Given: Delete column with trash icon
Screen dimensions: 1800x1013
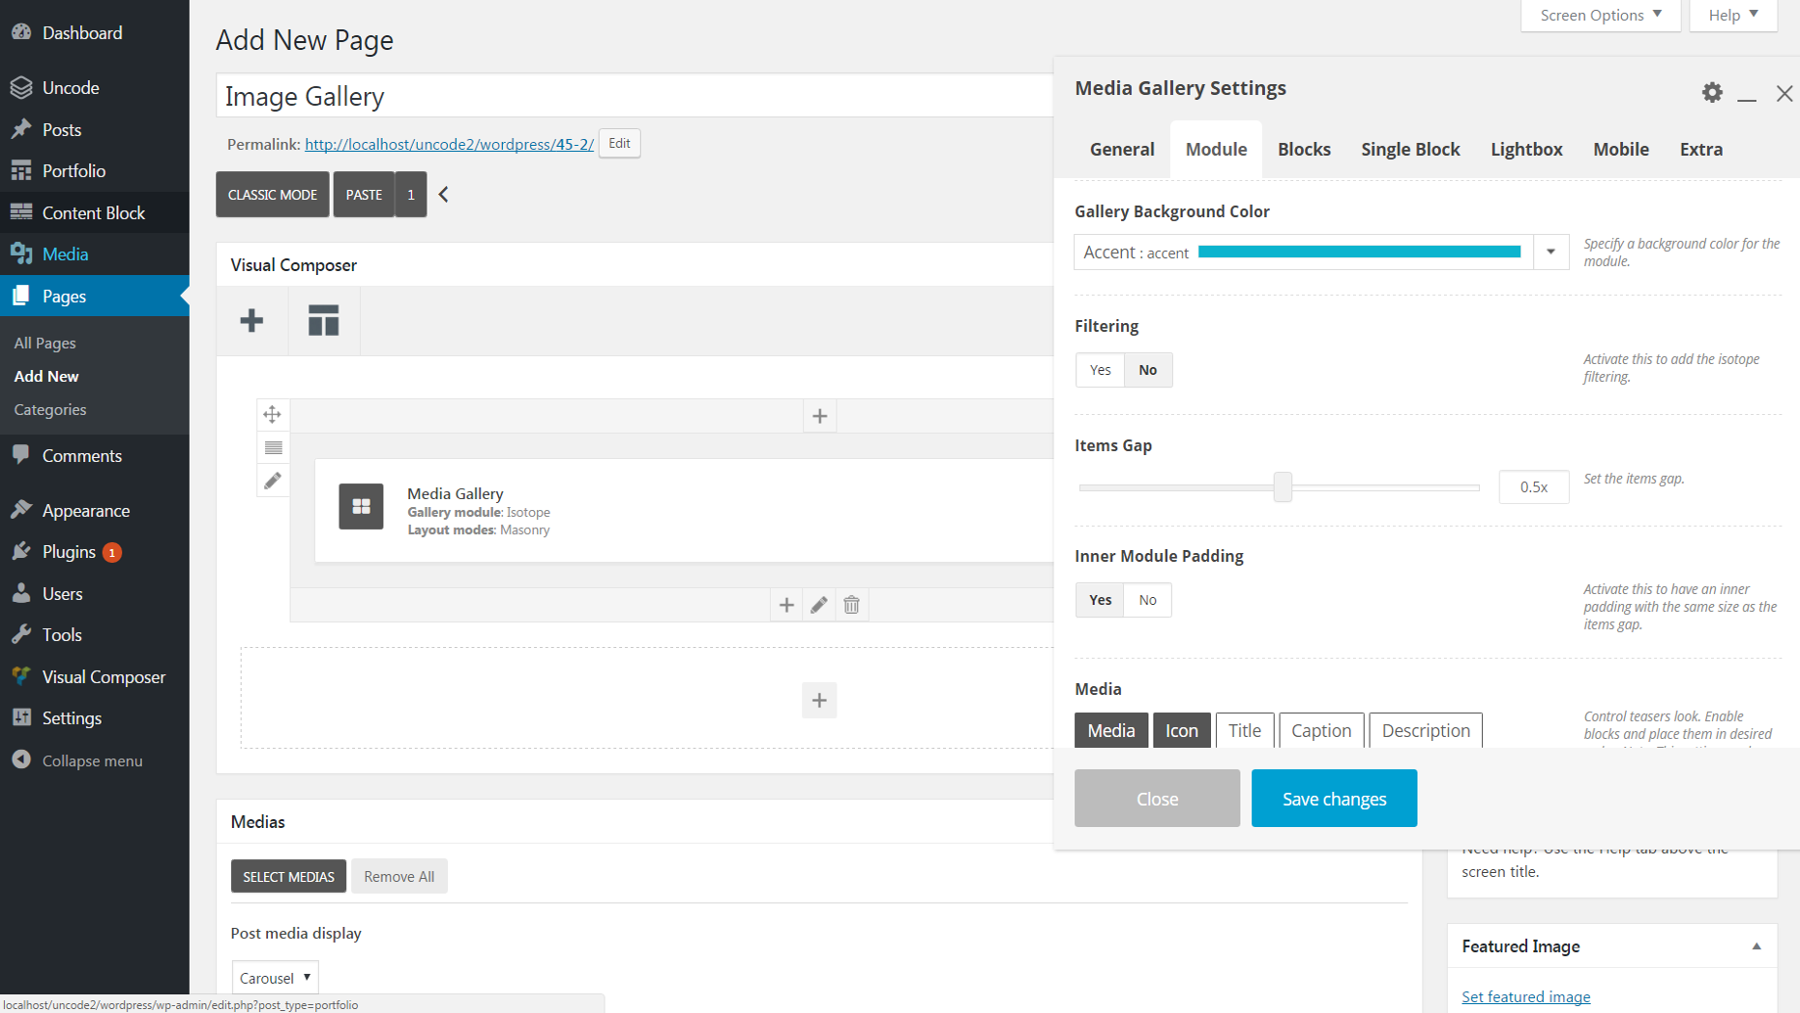Looking at the screenshot, I should 852,605.
